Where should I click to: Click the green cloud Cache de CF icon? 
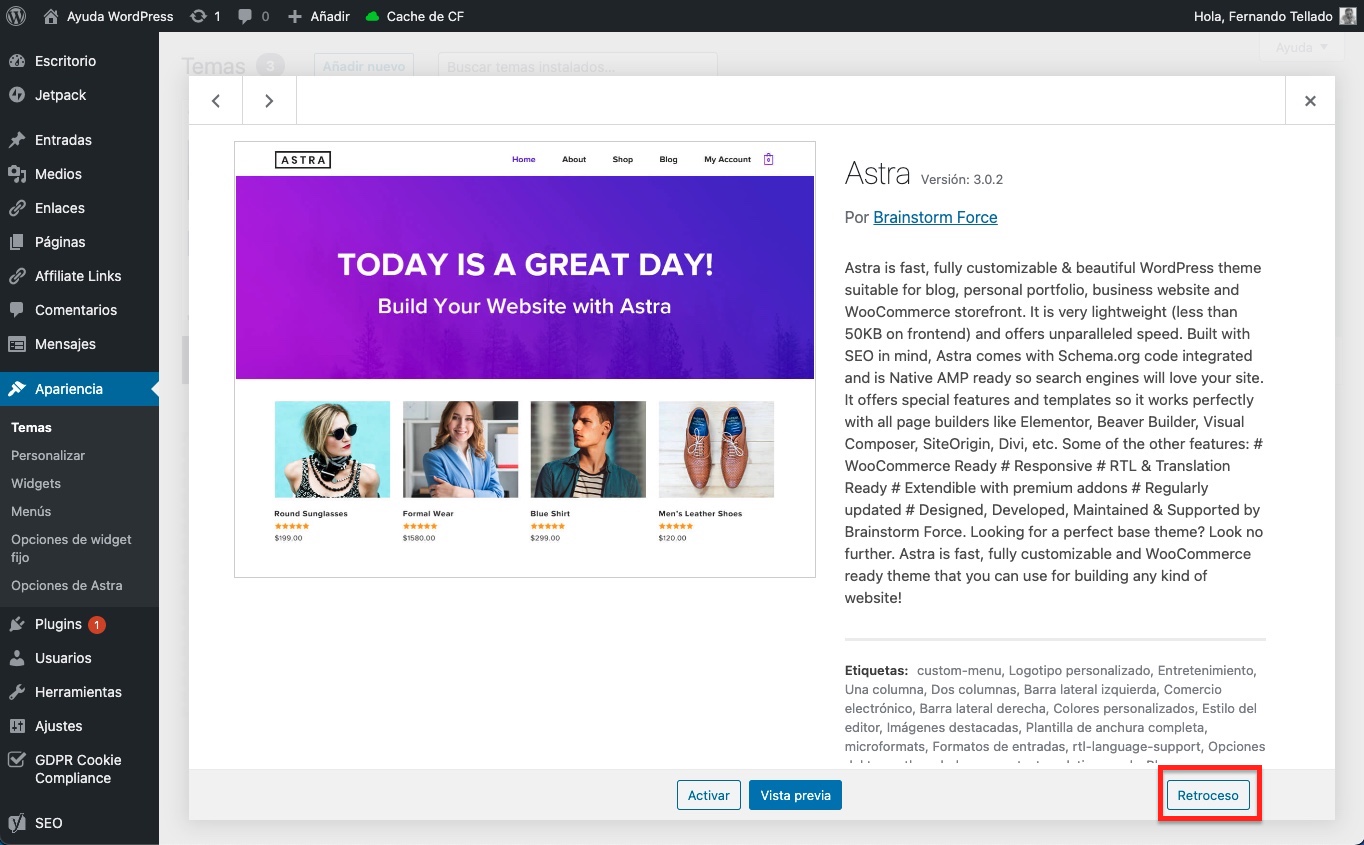tap(372, 16)
